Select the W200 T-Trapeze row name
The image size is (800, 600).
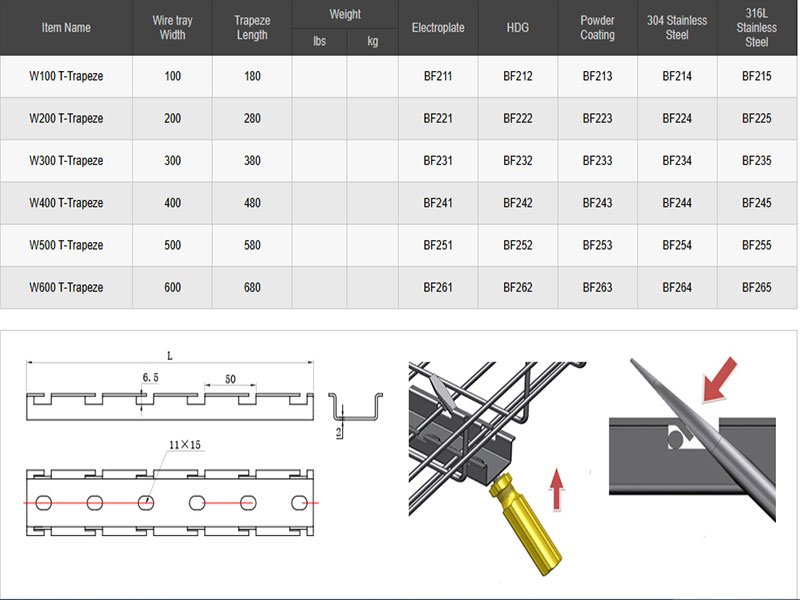coord(66,119)
